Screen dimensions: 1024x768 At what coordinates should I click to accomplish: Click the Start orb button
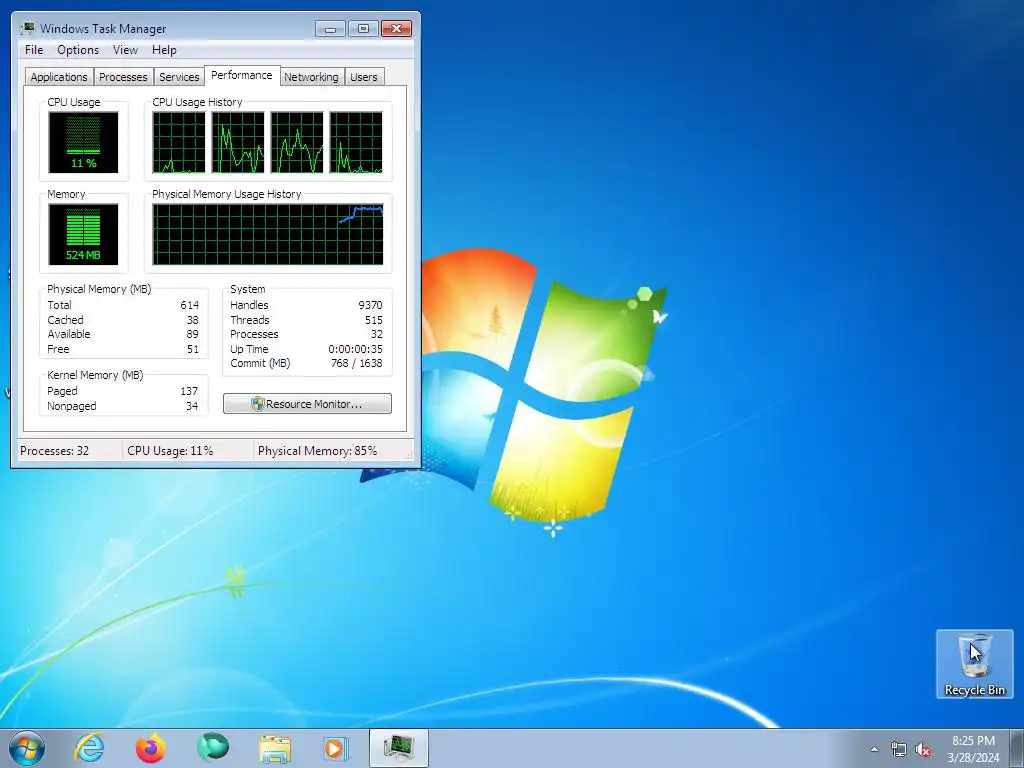point(27,748)
